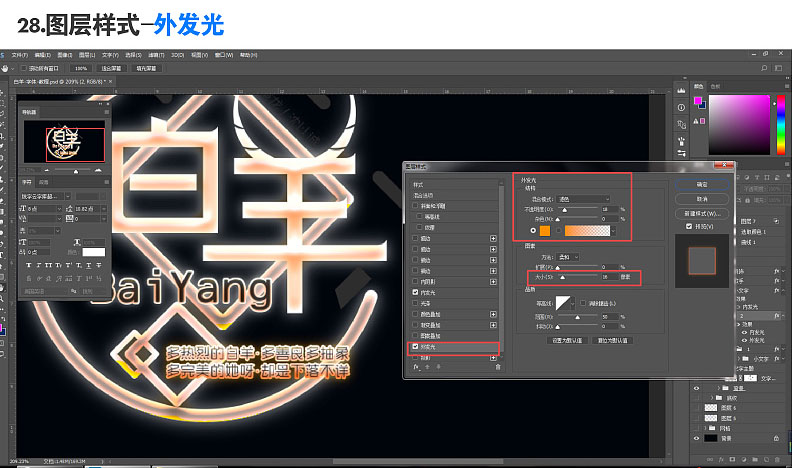This screenshot has width=800, height=468.
Task: Open the 等高线 contour picker dropdown
Action: click(x=572, y=303)
